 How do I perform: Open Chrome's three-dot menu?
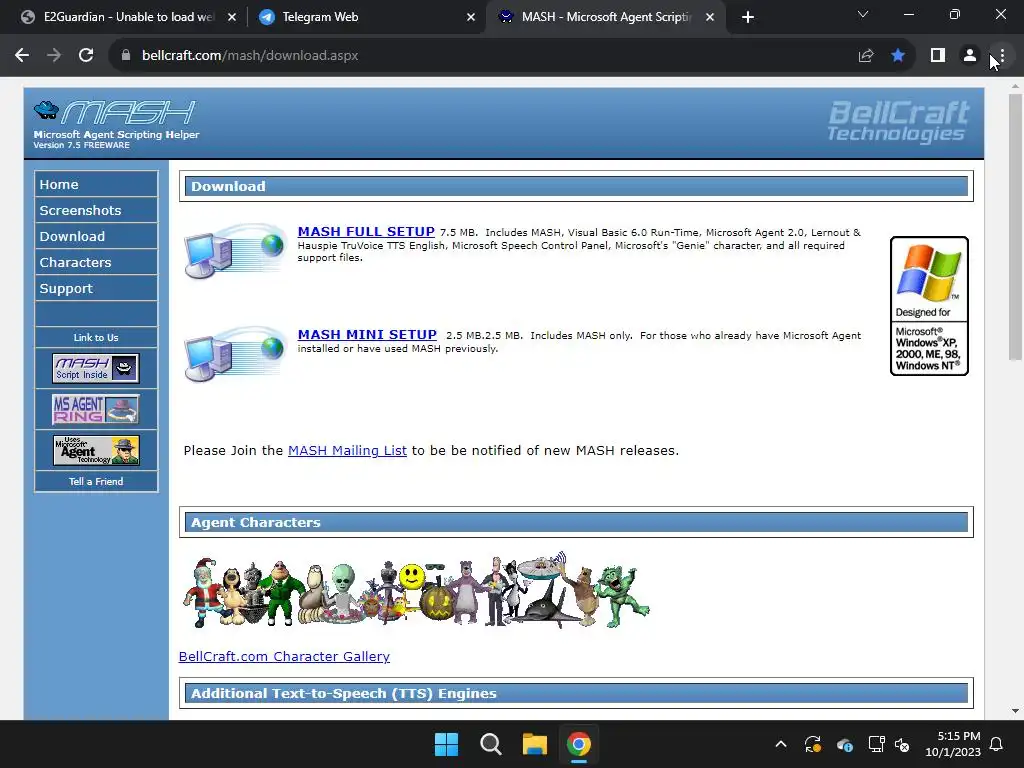pos(1001,56)
